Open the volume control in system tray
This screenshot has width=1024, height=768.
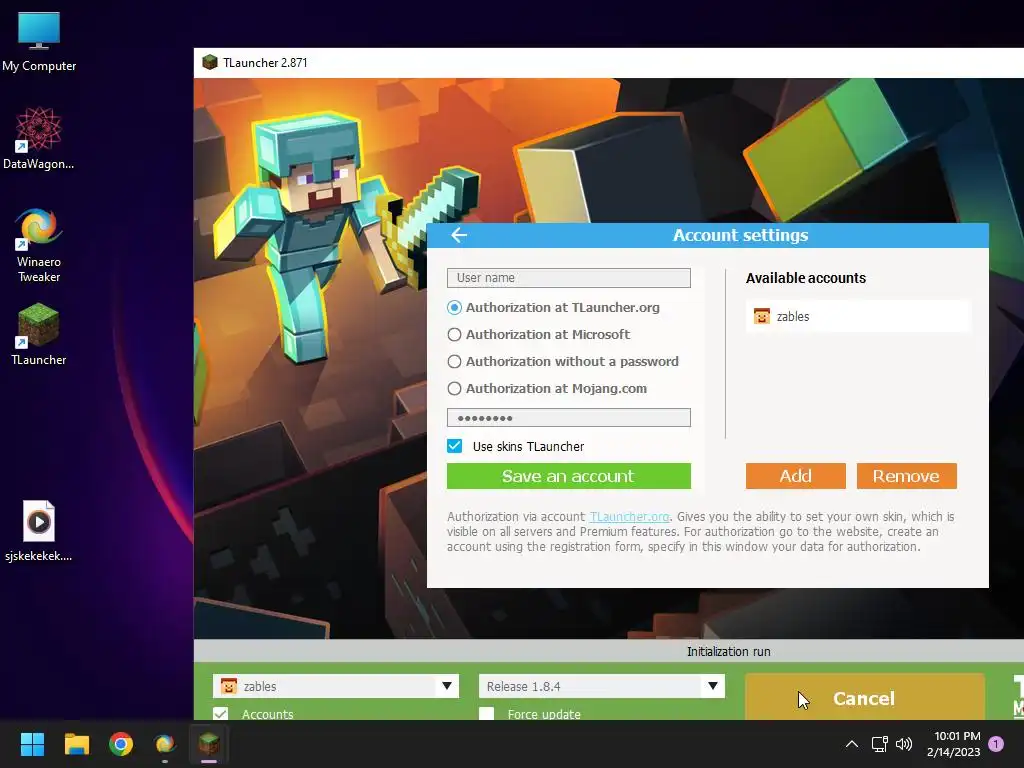click(904, 744)
